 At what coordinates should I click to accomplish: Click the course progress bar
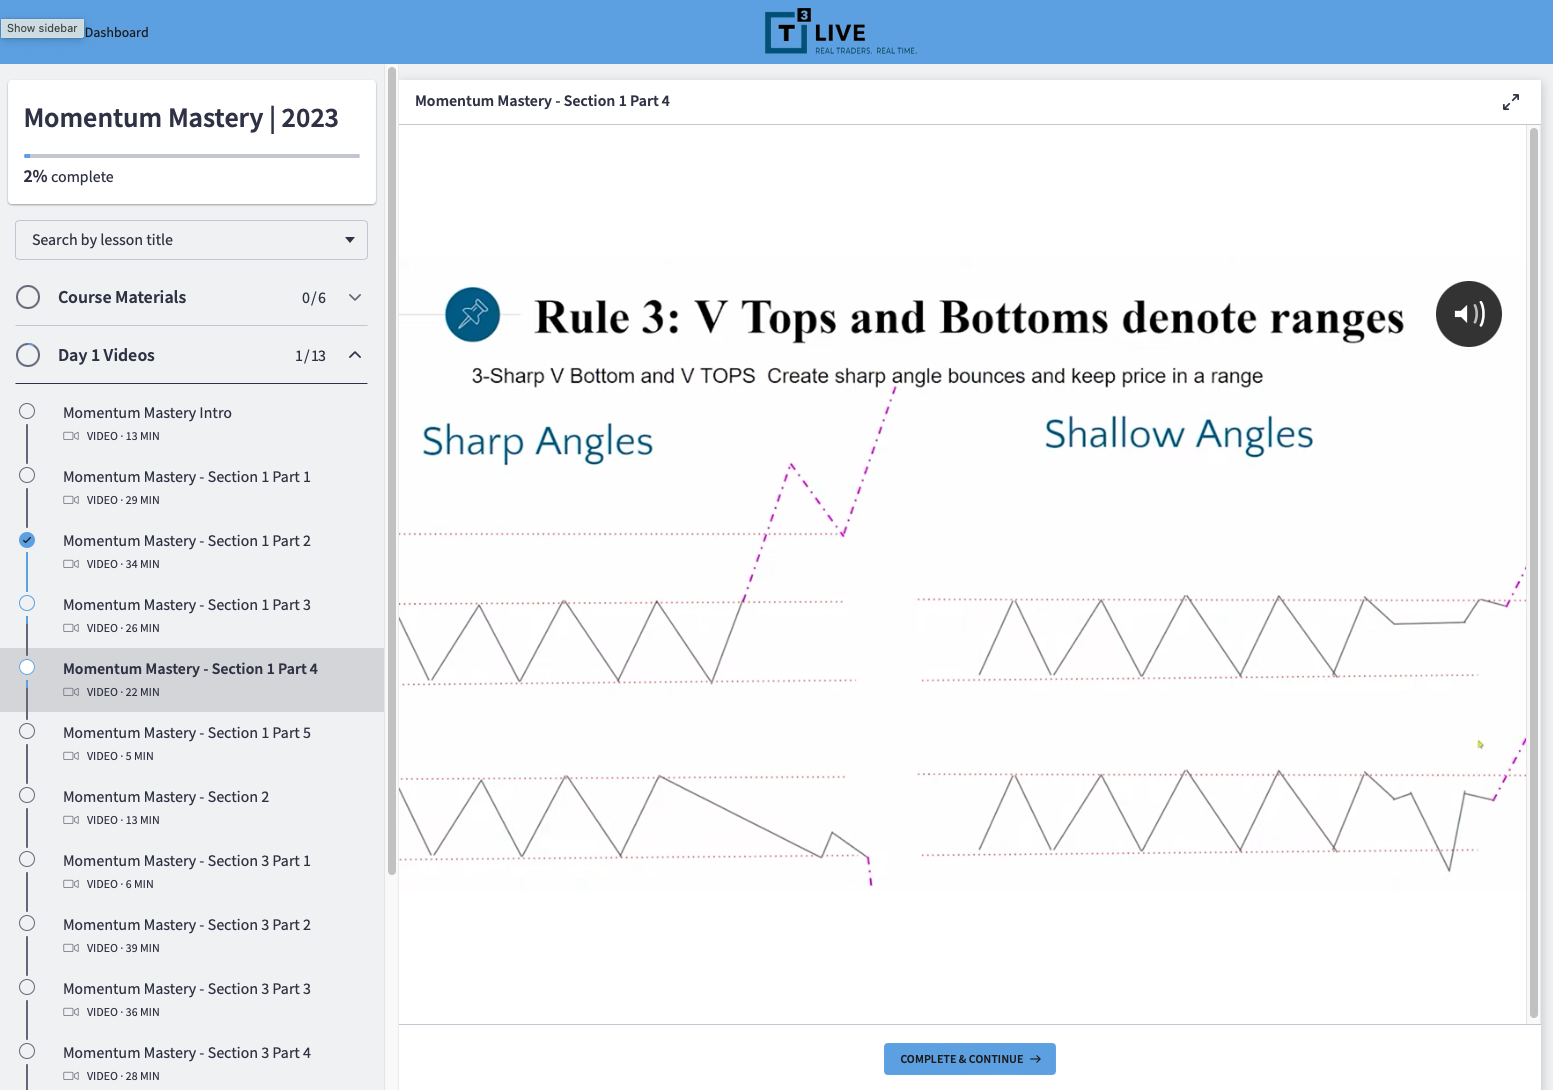[191, 156]
